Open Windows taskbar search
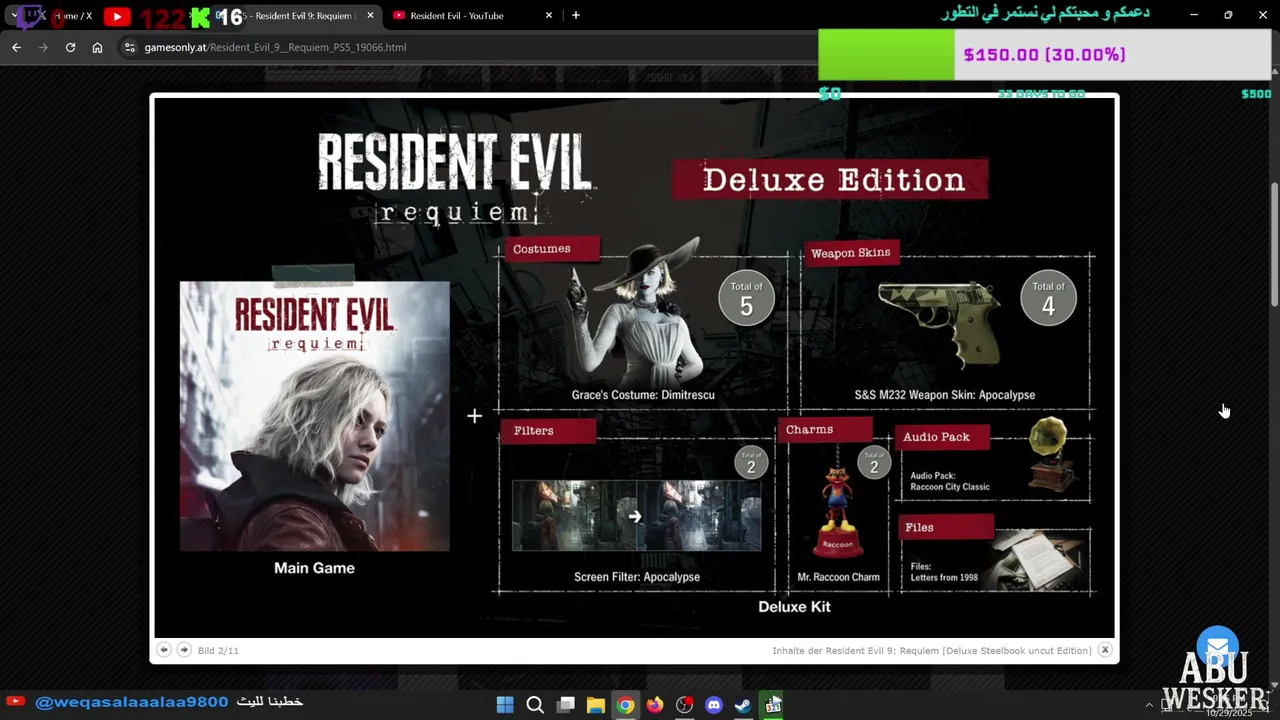The image size is (1280, 720). 535,705
